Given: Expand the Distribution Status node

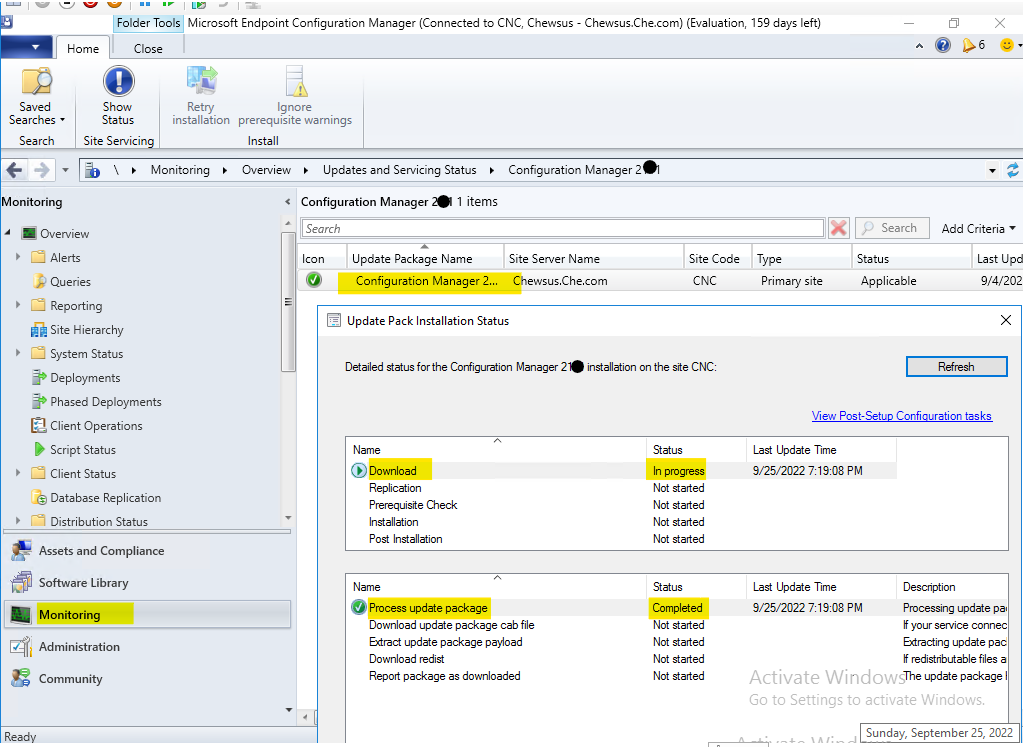Looking at the screenshot, I should point(18,521).
